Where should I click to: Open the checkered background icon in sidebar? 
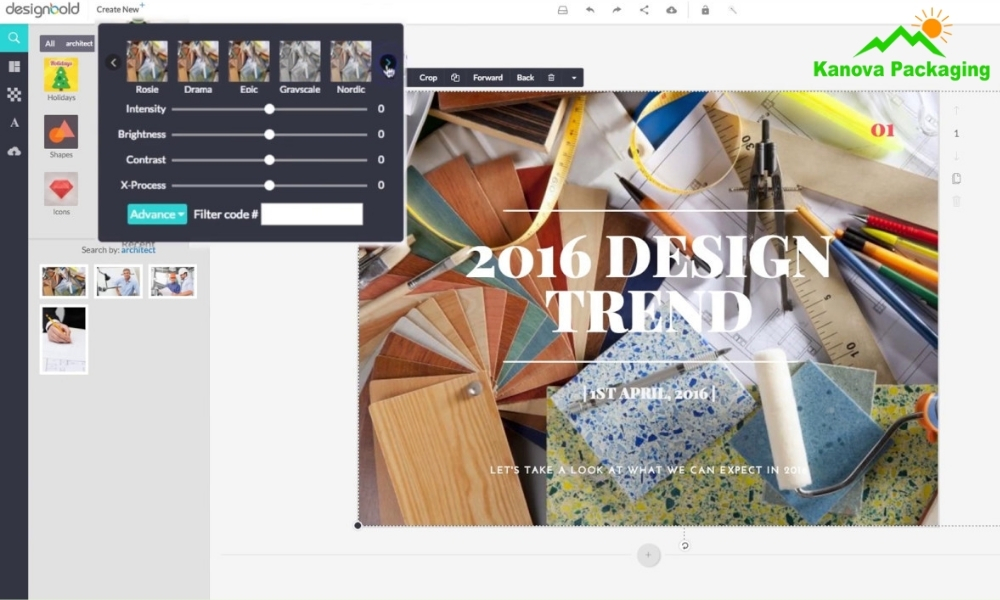(14, 94)
